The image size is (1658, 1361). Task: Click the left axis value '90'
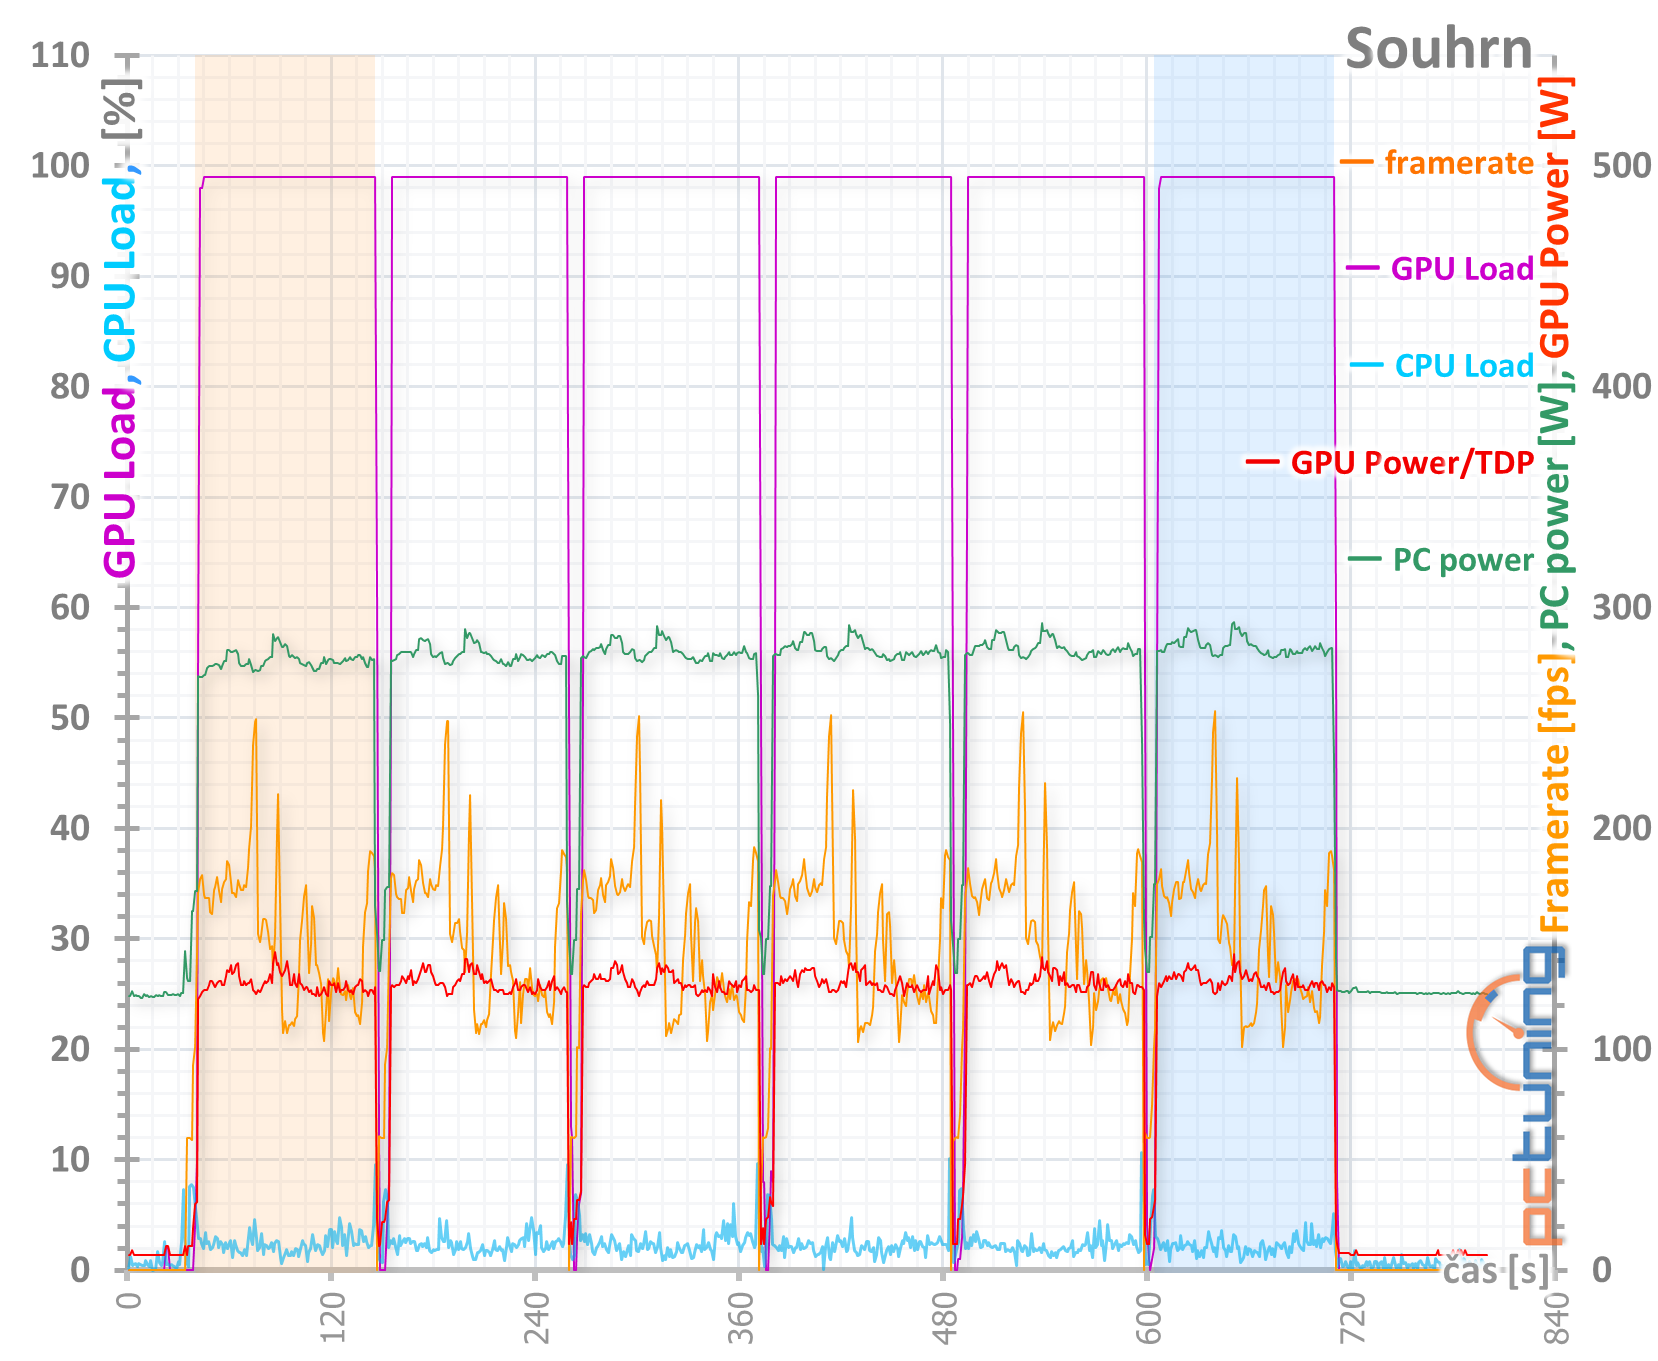70,276
